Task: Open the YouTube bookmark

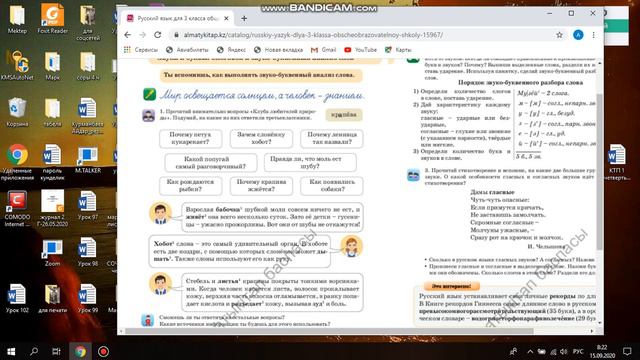Action: (x=360, y=50)
